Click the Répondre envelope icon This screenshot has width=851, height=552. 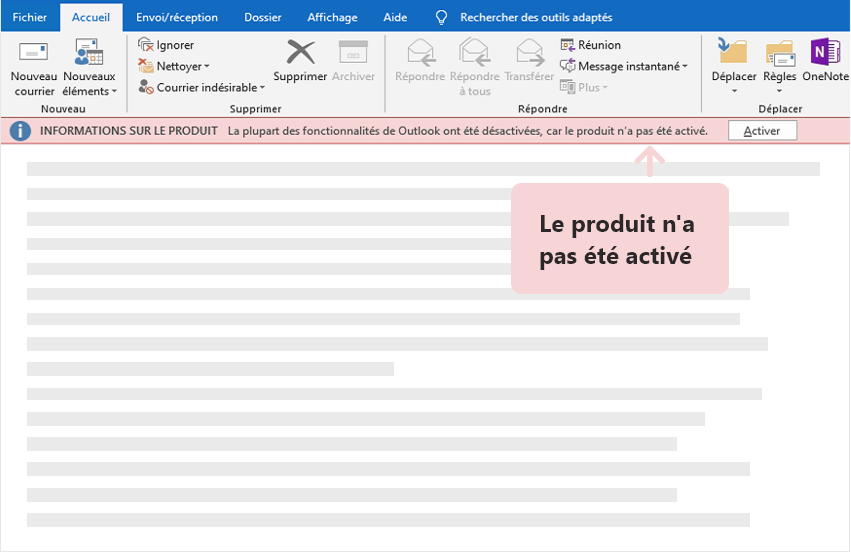[x=420, y=52]
